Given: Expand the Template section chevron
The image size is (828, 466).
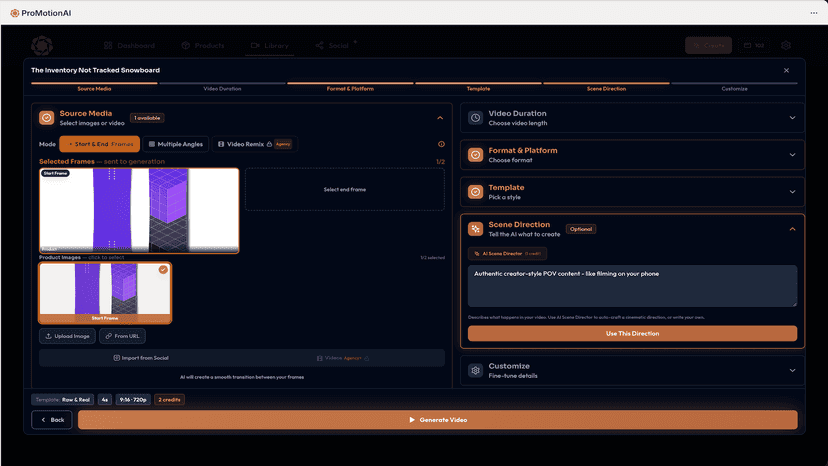Looking at the screenshot, I should (x=792, y=192).
